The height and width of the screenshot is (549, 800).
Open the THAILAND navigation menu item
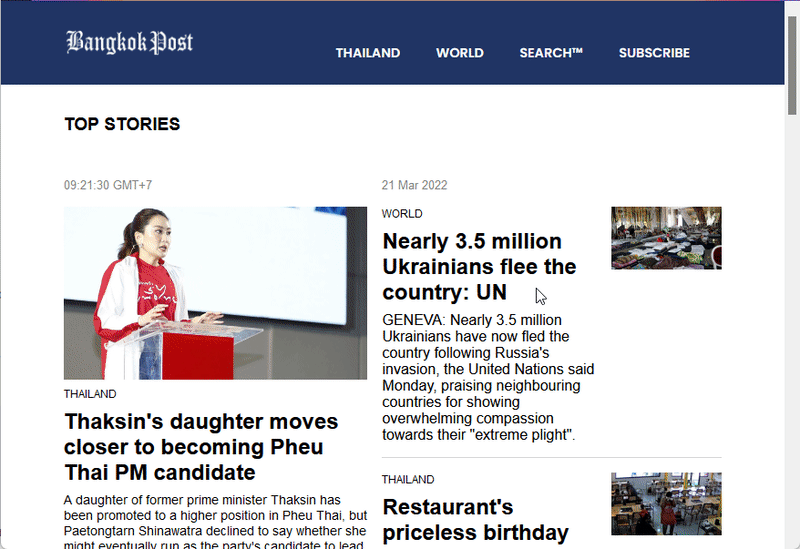(367, 53)
